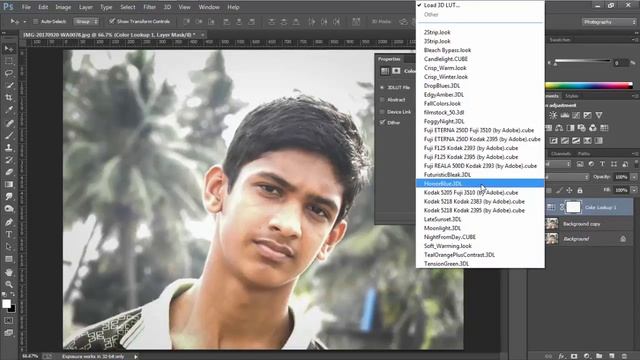Select the Gradient tool
The width and height of the screenshot is (640, 360).
[x=9, y=184]
